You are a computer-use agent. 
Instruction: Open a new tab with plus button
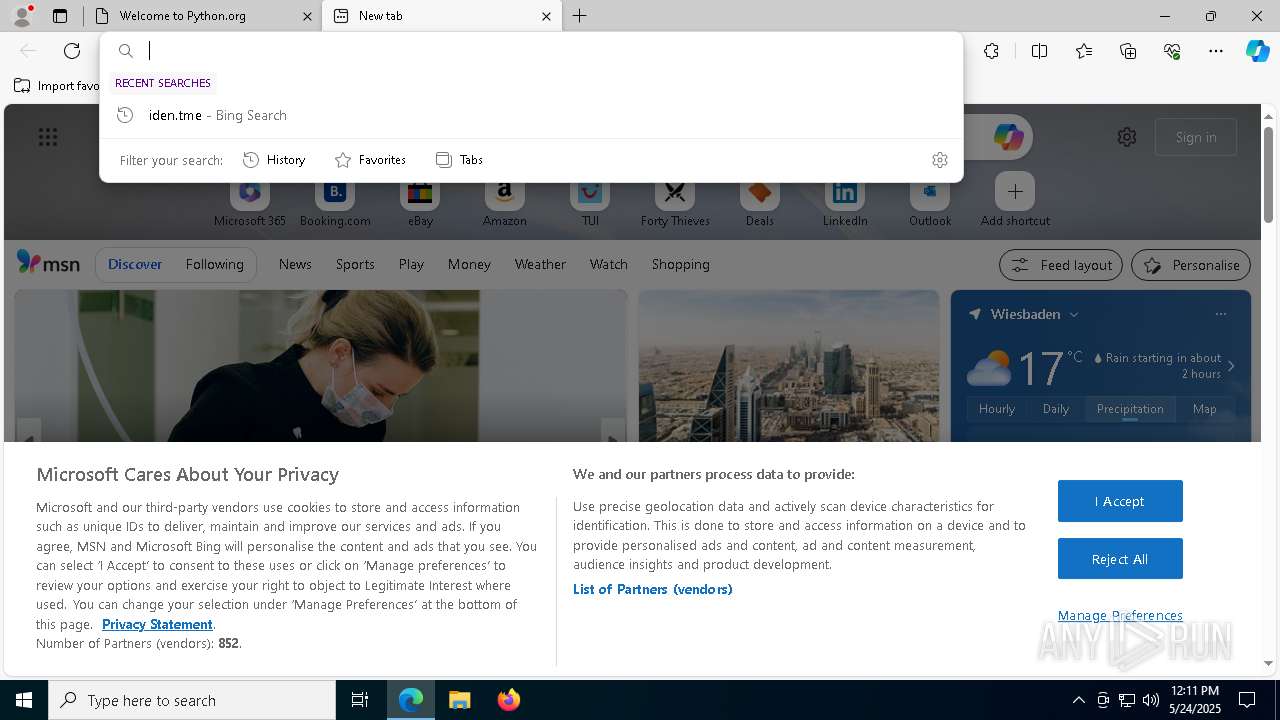click(579, 16)
